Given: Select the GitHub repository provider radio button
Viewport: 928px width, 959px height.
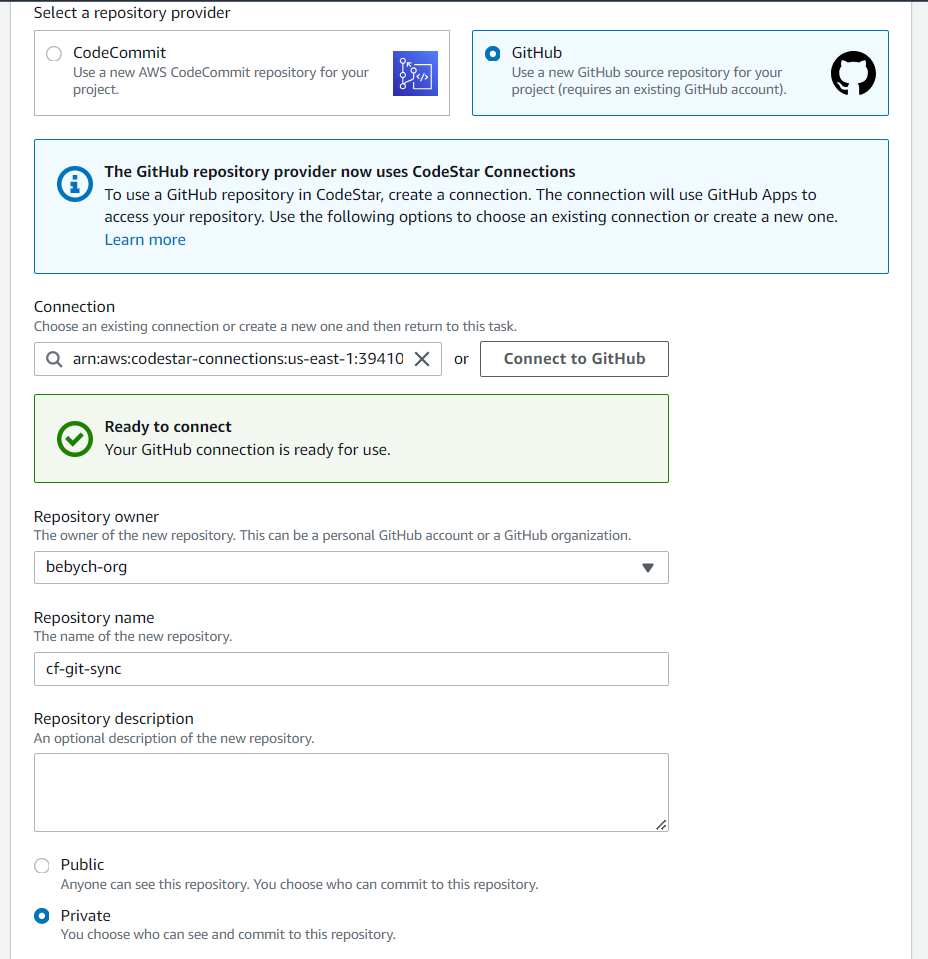Looking at the screenshot, I should coord(492,54).
